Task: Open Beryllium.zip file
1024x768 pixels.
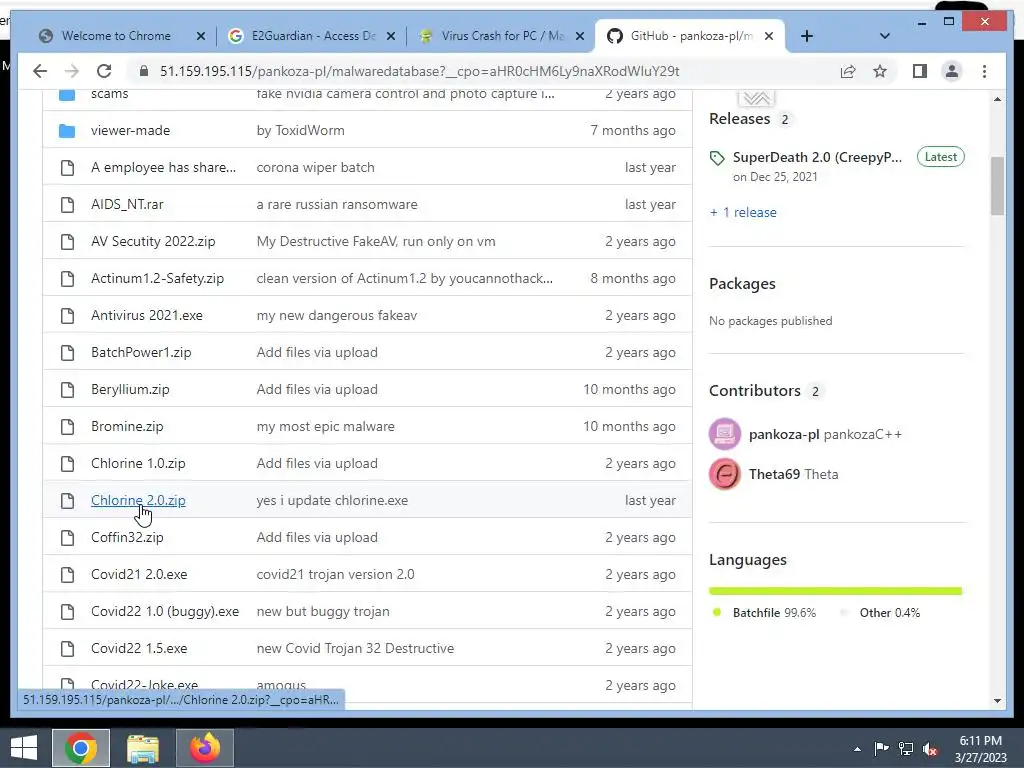Action: (130, 389)
